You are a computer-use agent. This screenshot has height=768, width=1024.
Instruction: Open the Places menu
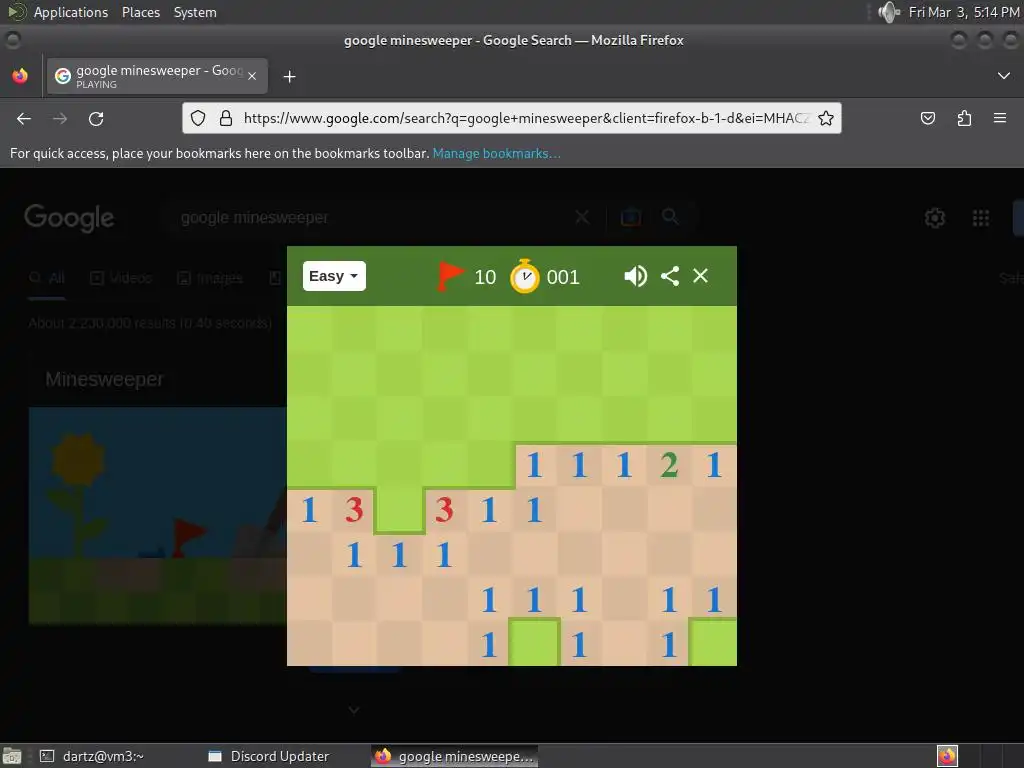141,12
